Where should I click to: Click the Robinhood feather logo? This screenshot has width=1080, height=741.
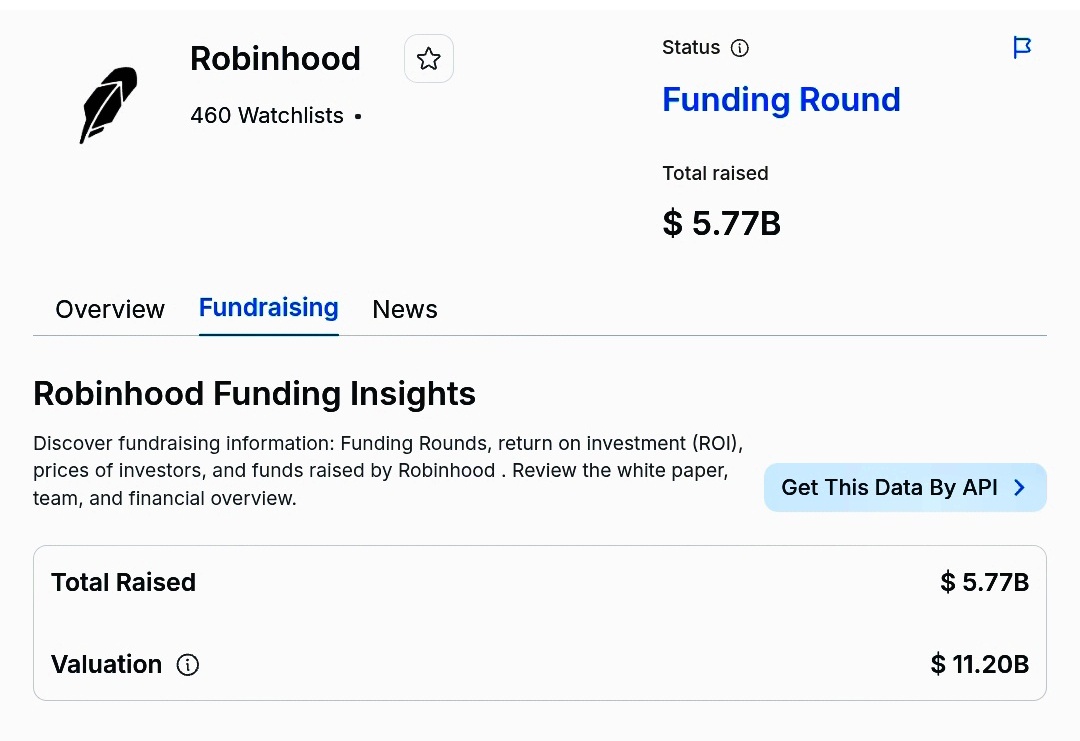pos(108,104)
